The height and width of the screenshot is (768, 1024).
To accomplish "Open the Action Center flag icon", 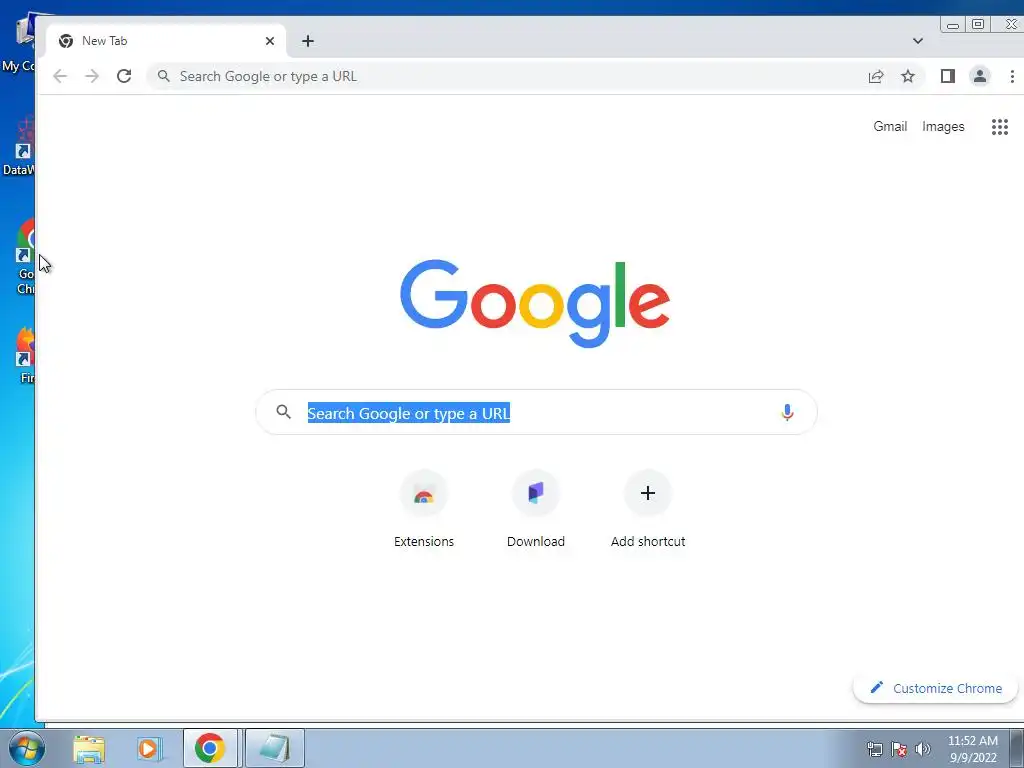I will click(899, 749).
